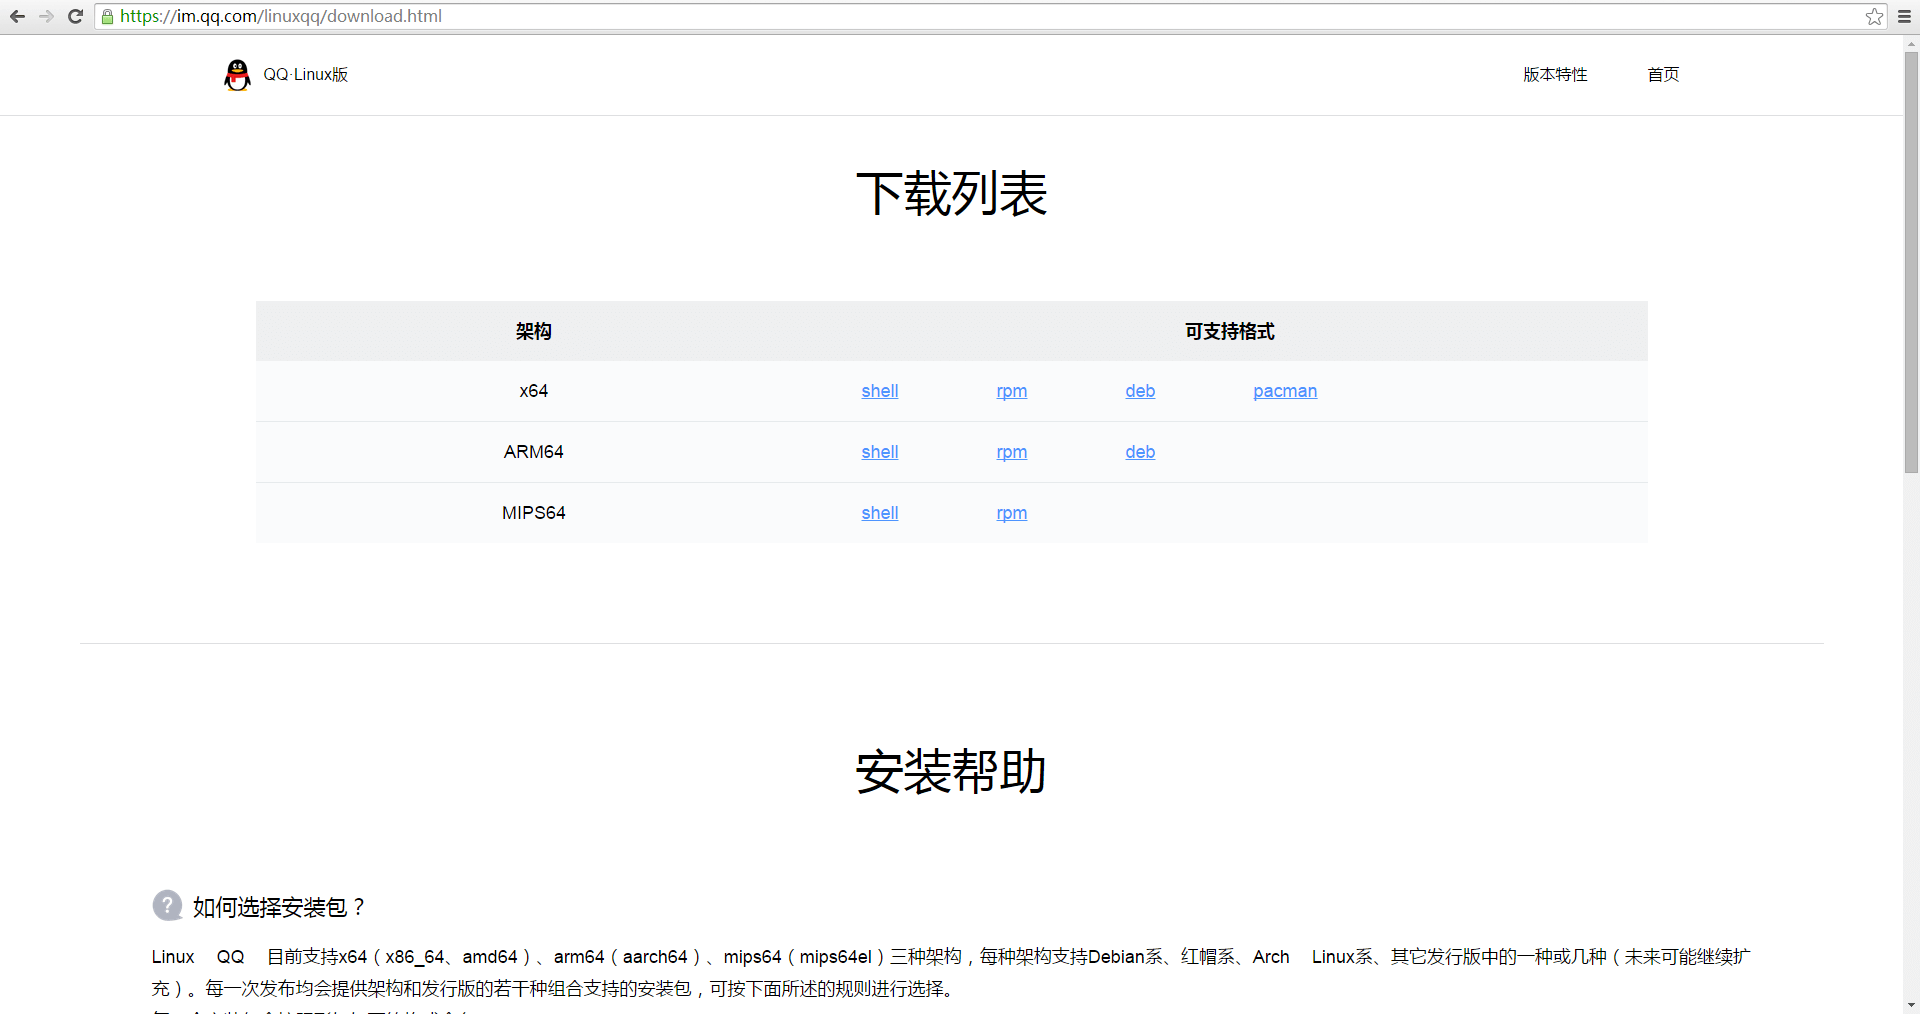Click the question mark help icon
This screenshot has height=1014, width=1920.
coord(167,905)
